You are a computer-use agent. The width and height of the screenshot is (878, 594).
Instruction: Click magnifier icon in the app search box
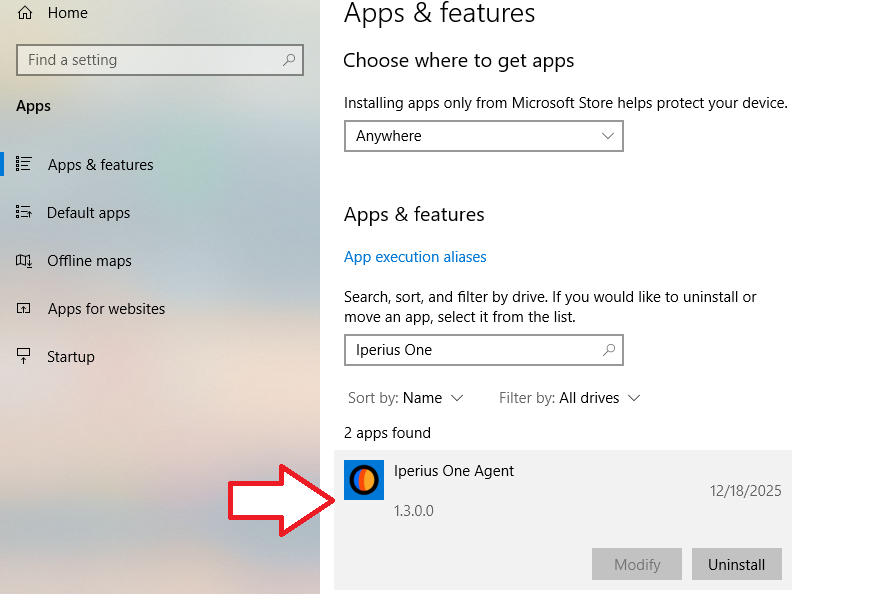(x=608, y=350)
